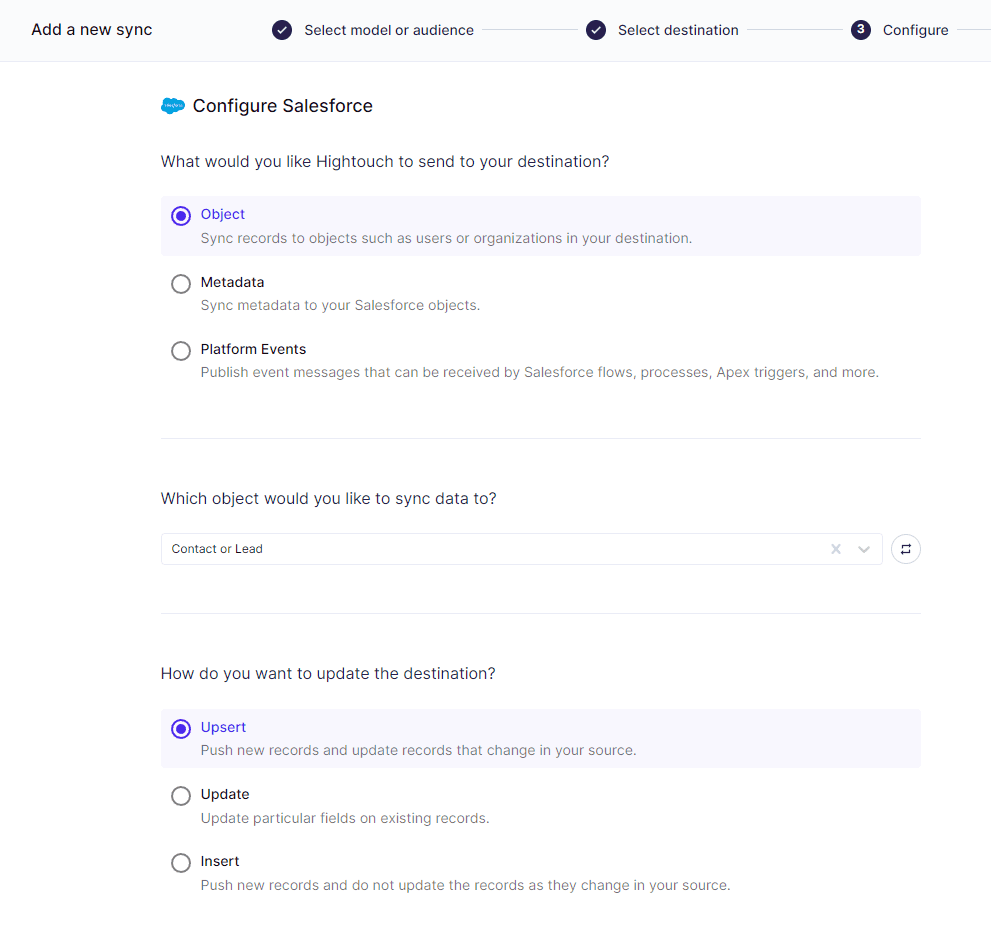Click the Configure step label
Image resolution: width=991 pixels, height=940 pixels.
tap(915, 30)
